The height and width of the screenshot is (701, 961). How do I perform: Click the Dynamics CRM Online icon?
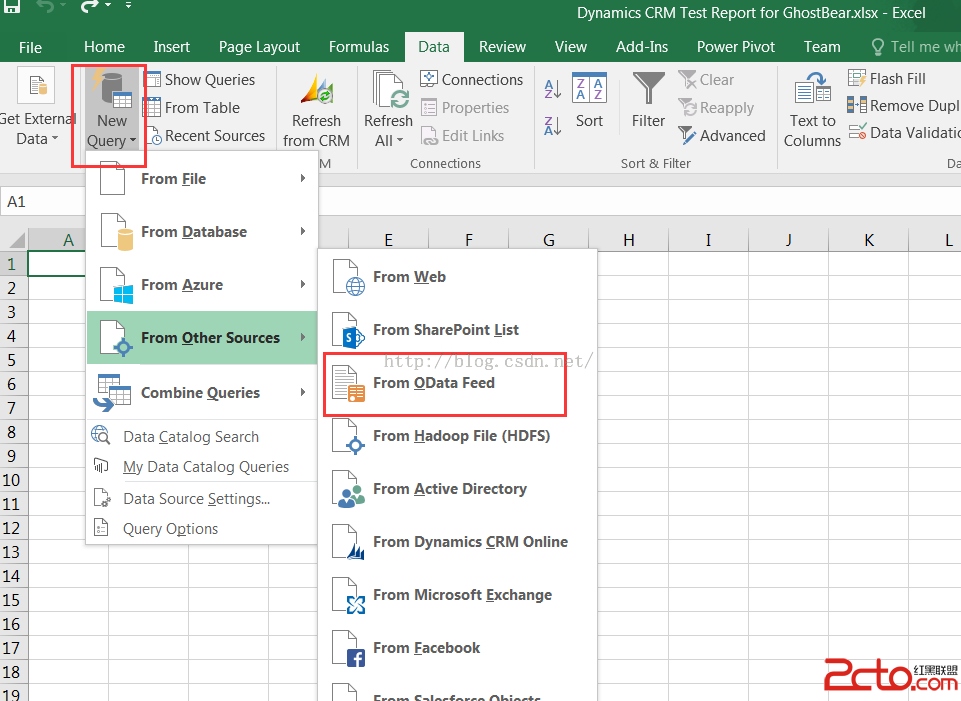coord(349,542)
